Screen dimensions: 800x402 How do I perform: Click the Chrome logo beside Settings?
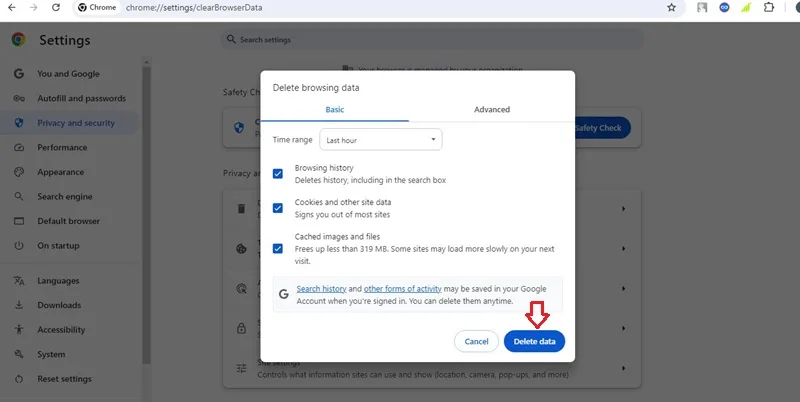pos(18,40)
